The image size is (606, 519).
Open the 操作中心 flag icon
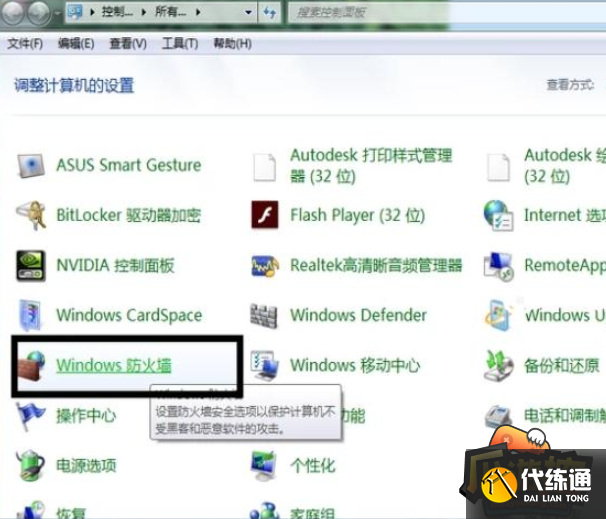[30, 416]
